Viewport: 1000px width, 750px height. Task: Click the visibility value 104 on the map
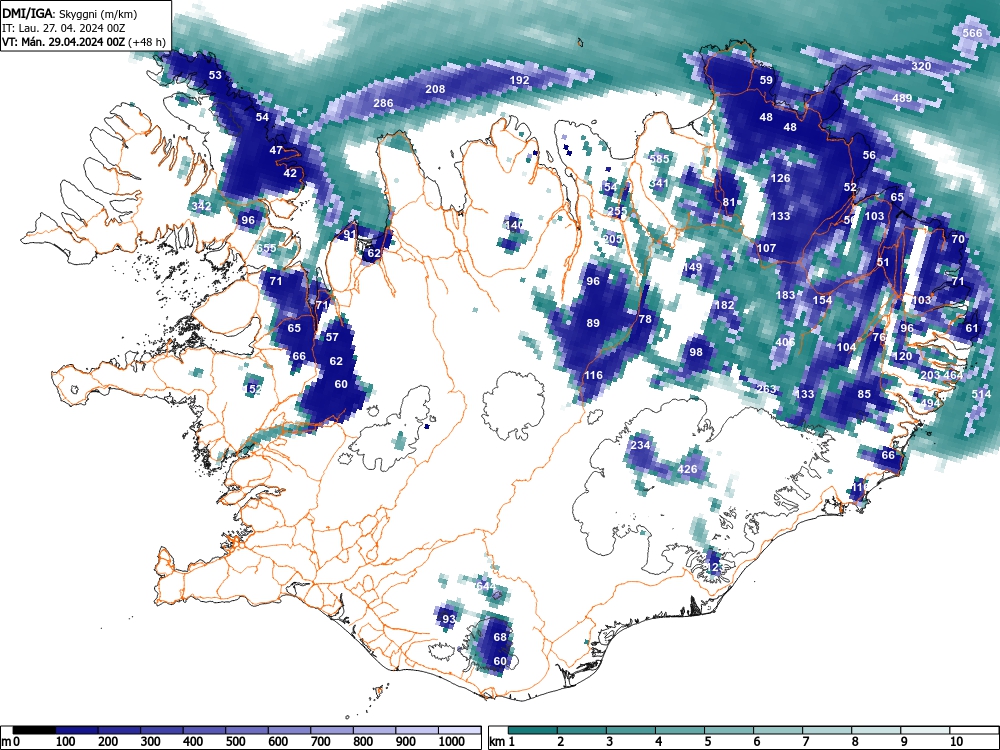(846, 347)
